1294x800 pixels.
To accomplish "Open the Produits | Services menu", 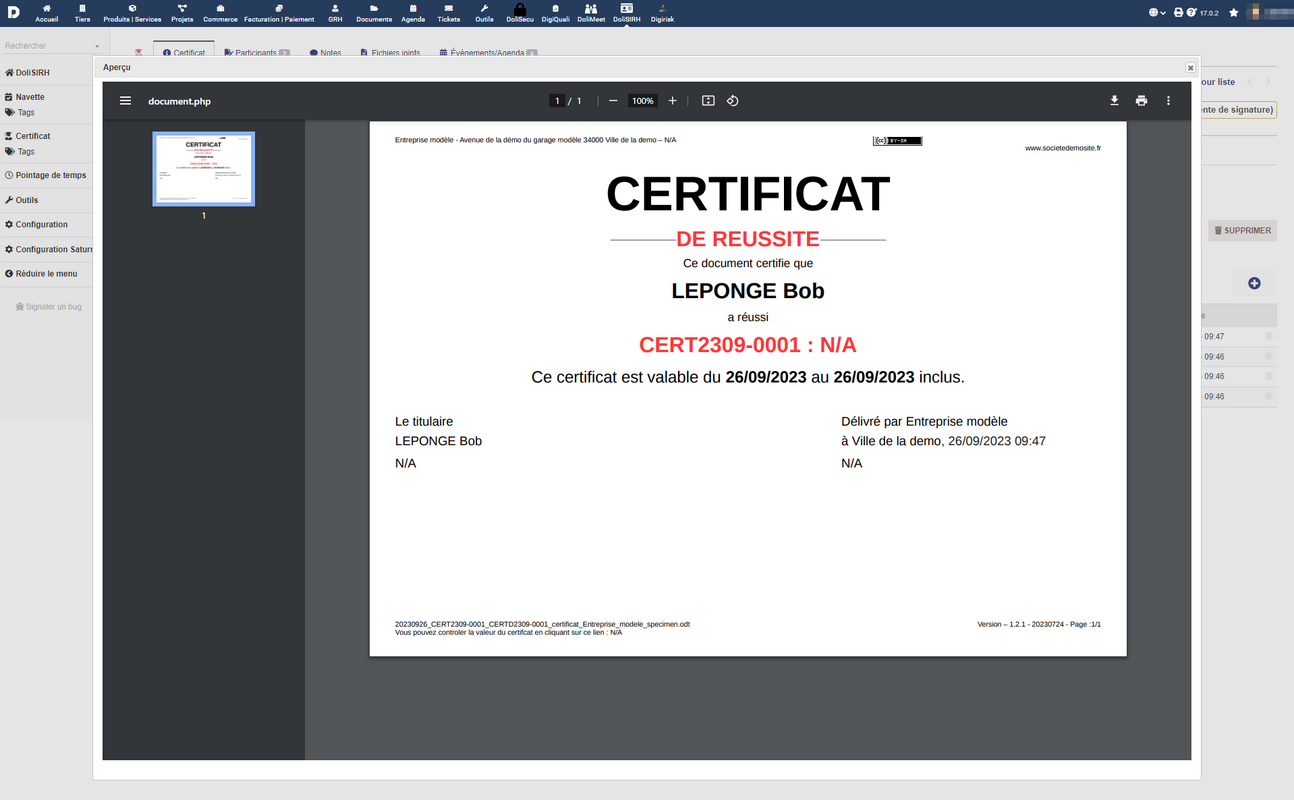I will (132, 13).
